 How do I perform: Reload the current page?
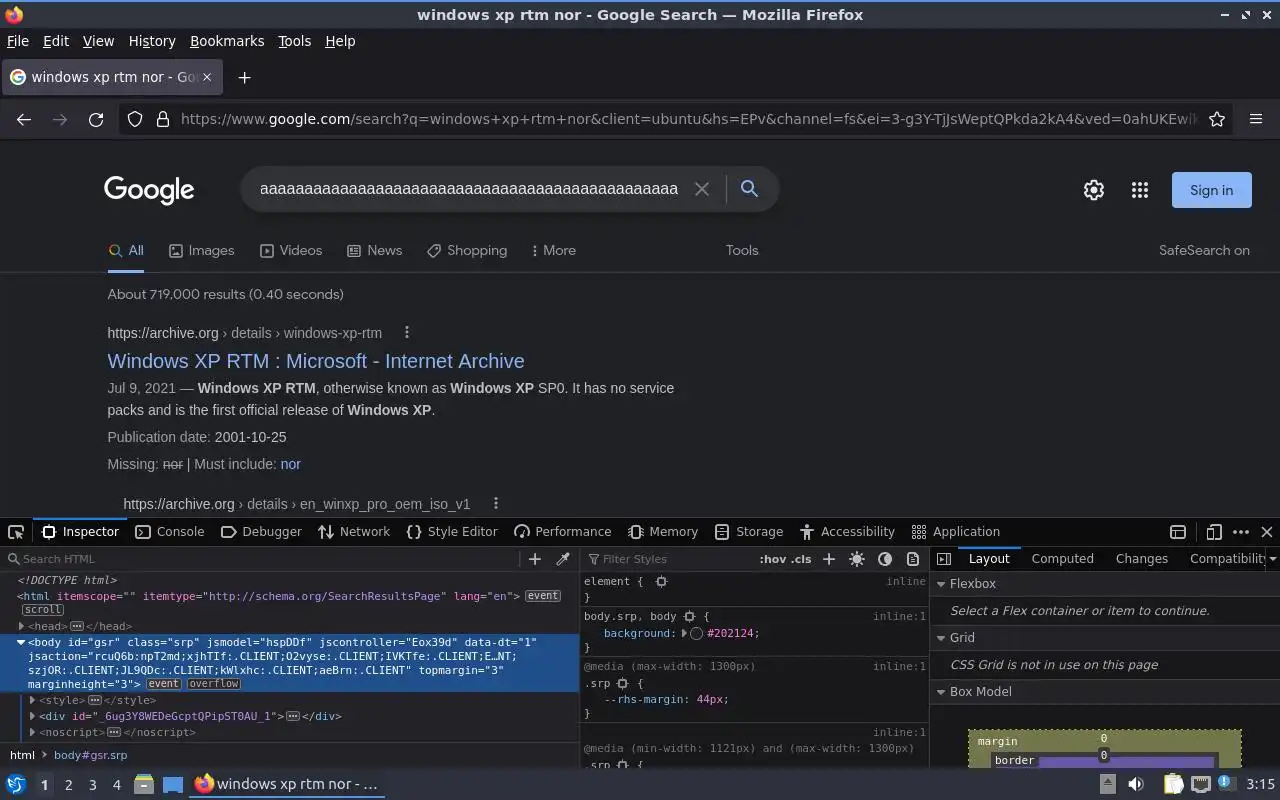coord(96,119)
